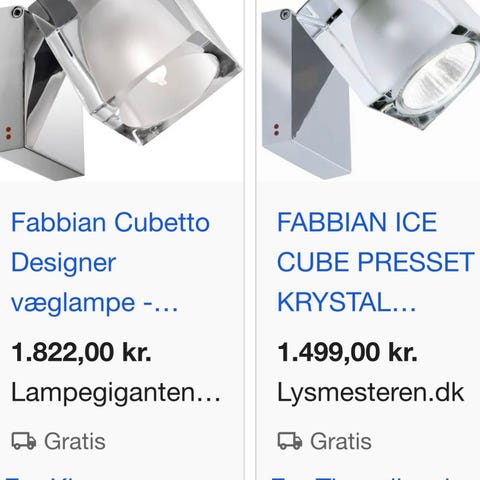Open the Fabbian Ice Cube product image
Image resolution: width=480 pixels, height=480 pixels.
click(368, 91)
